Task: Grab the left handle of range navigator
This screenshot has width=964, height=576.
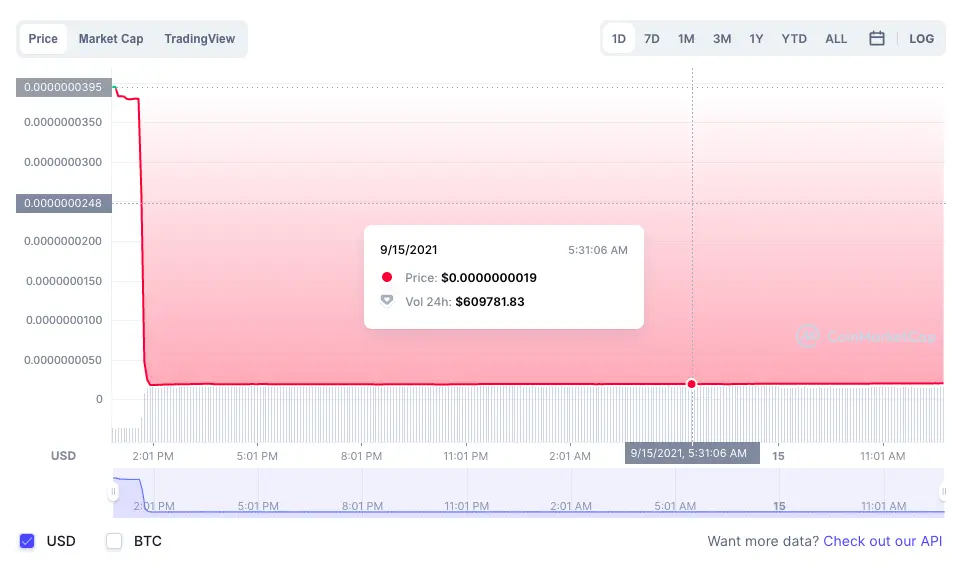Action: pyautogui.click(x=113, y=492)
